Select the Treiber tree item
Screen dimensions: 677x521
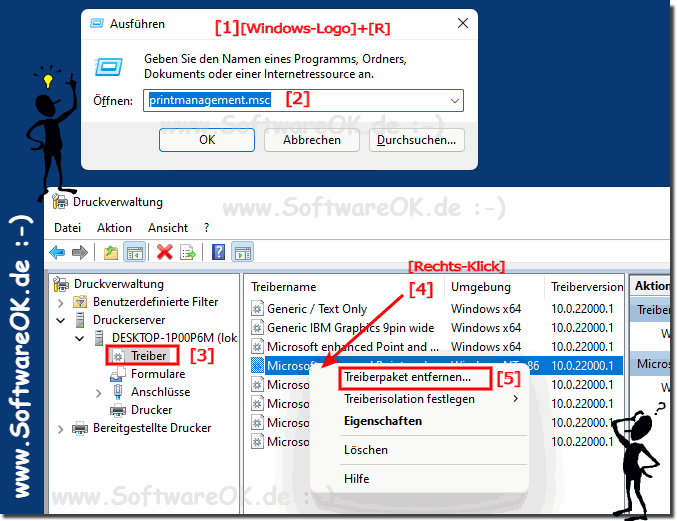[149, 356]
